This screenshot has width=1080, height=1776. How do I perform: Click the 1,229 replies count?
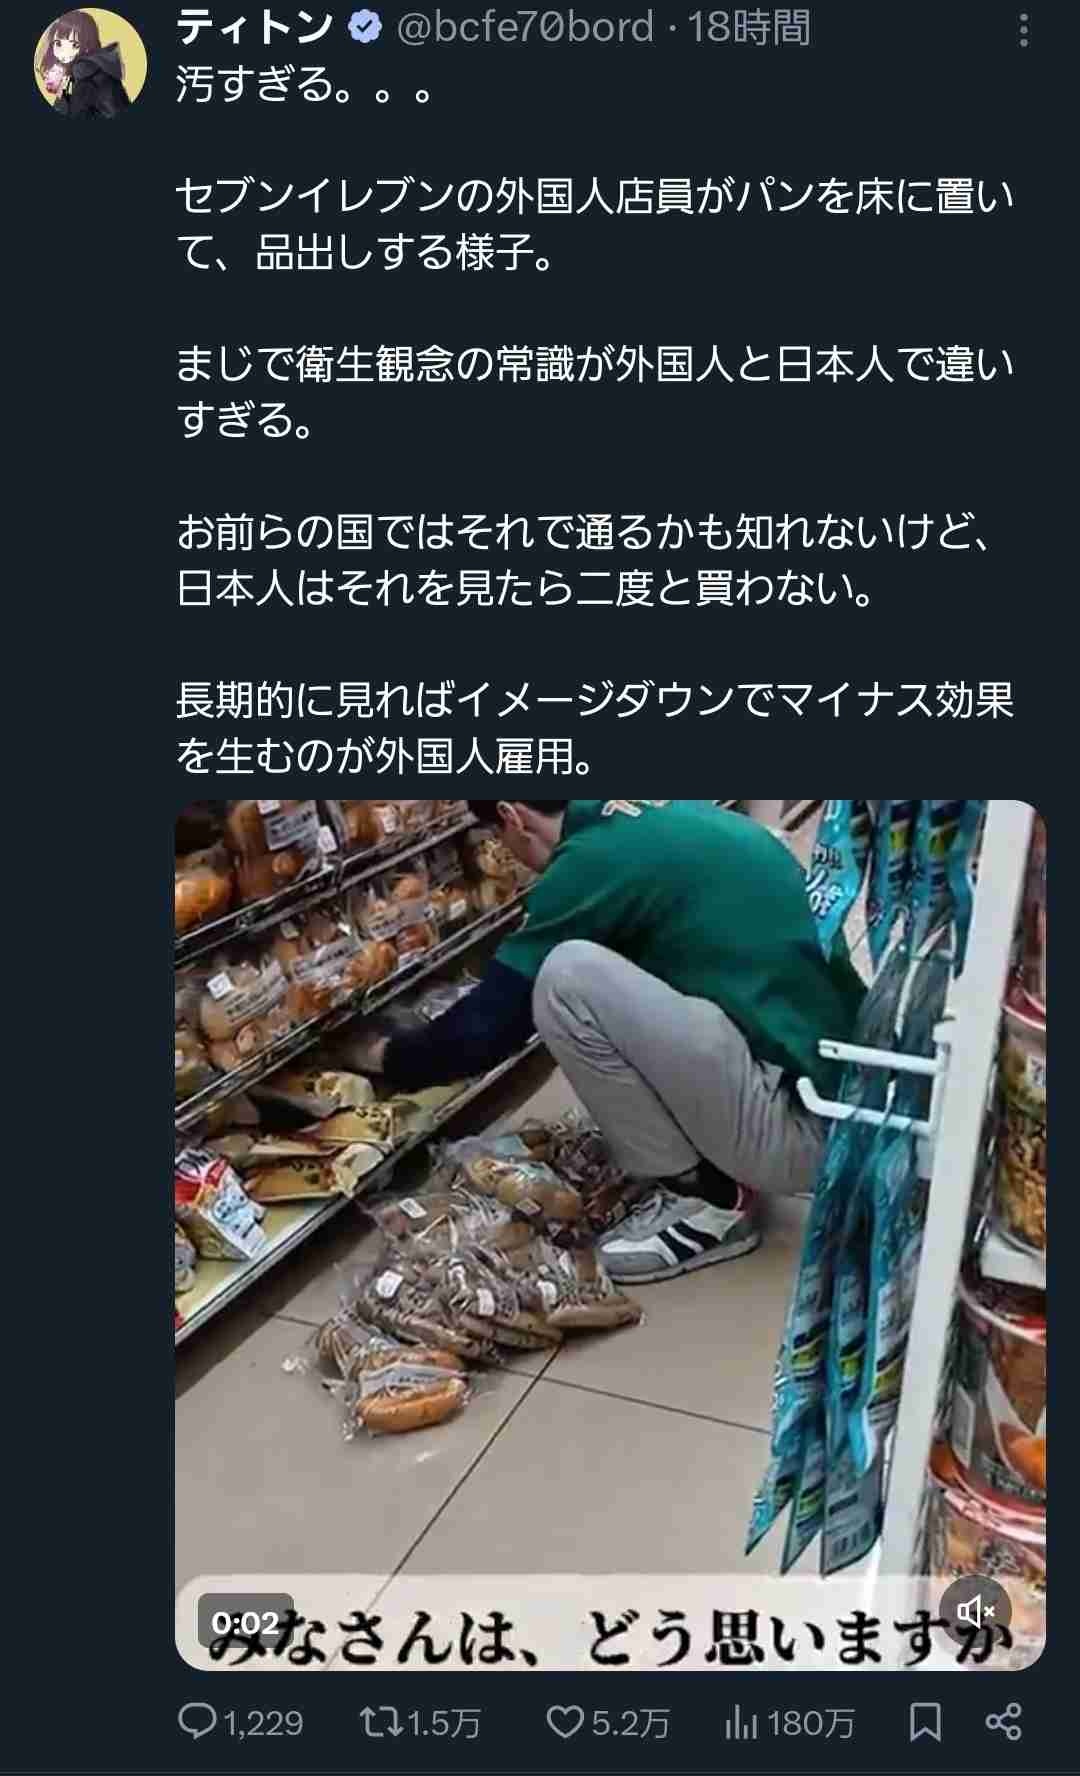click(x=263, y=1723)
